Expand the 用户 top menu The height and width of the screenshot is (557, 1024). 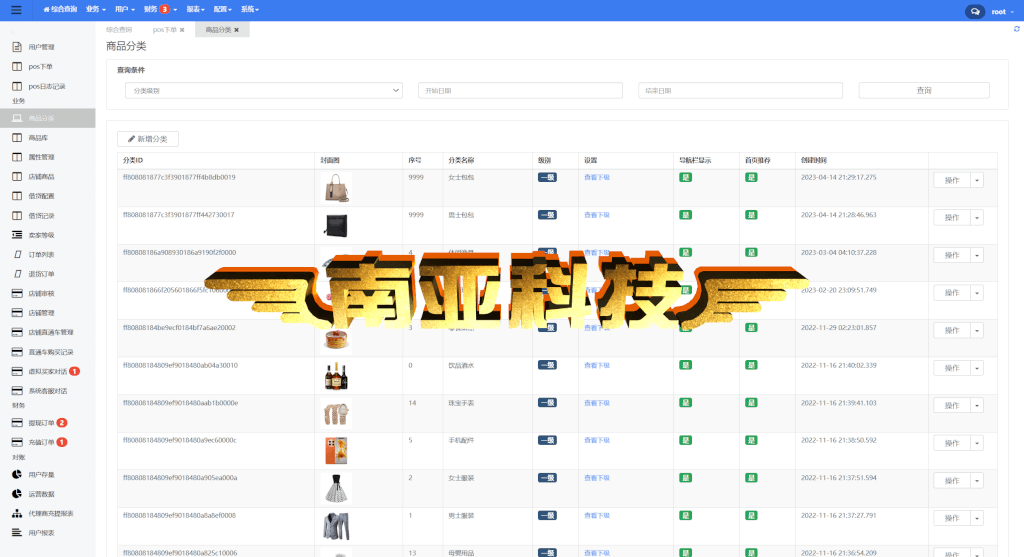click(x=125, y=9)
